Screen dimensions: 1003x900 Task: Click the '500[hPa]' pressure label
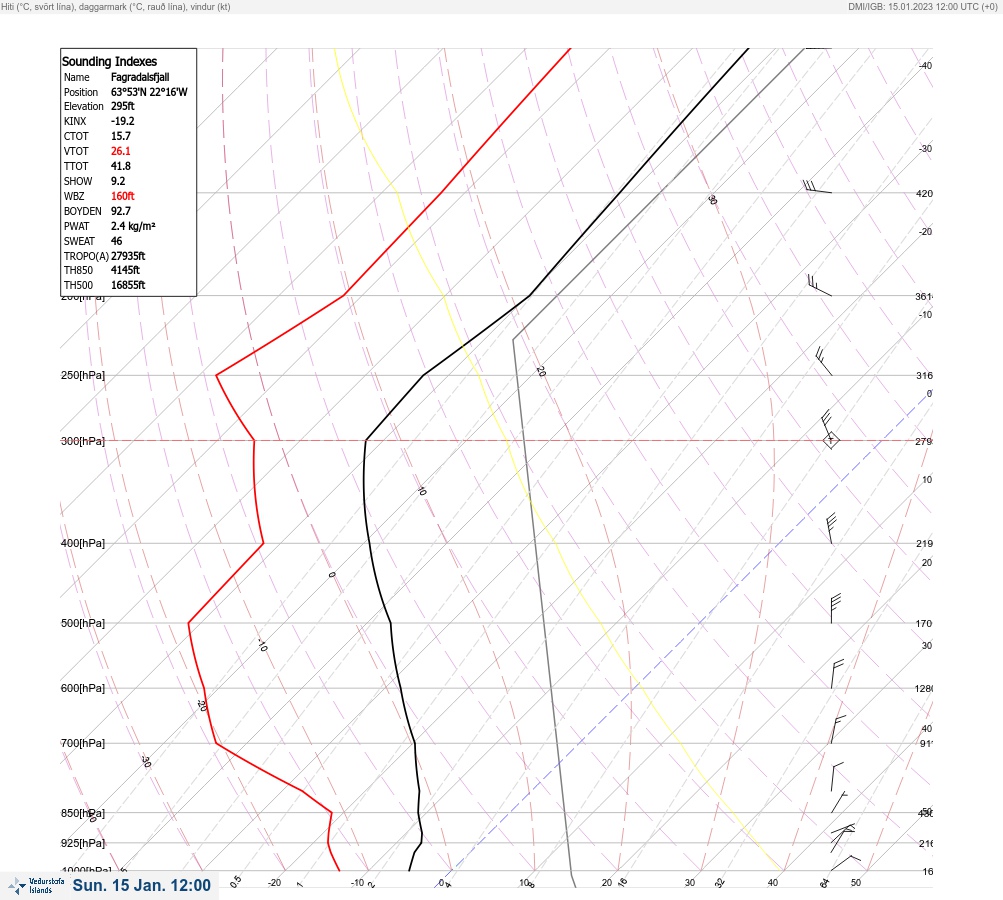point(83,623)
